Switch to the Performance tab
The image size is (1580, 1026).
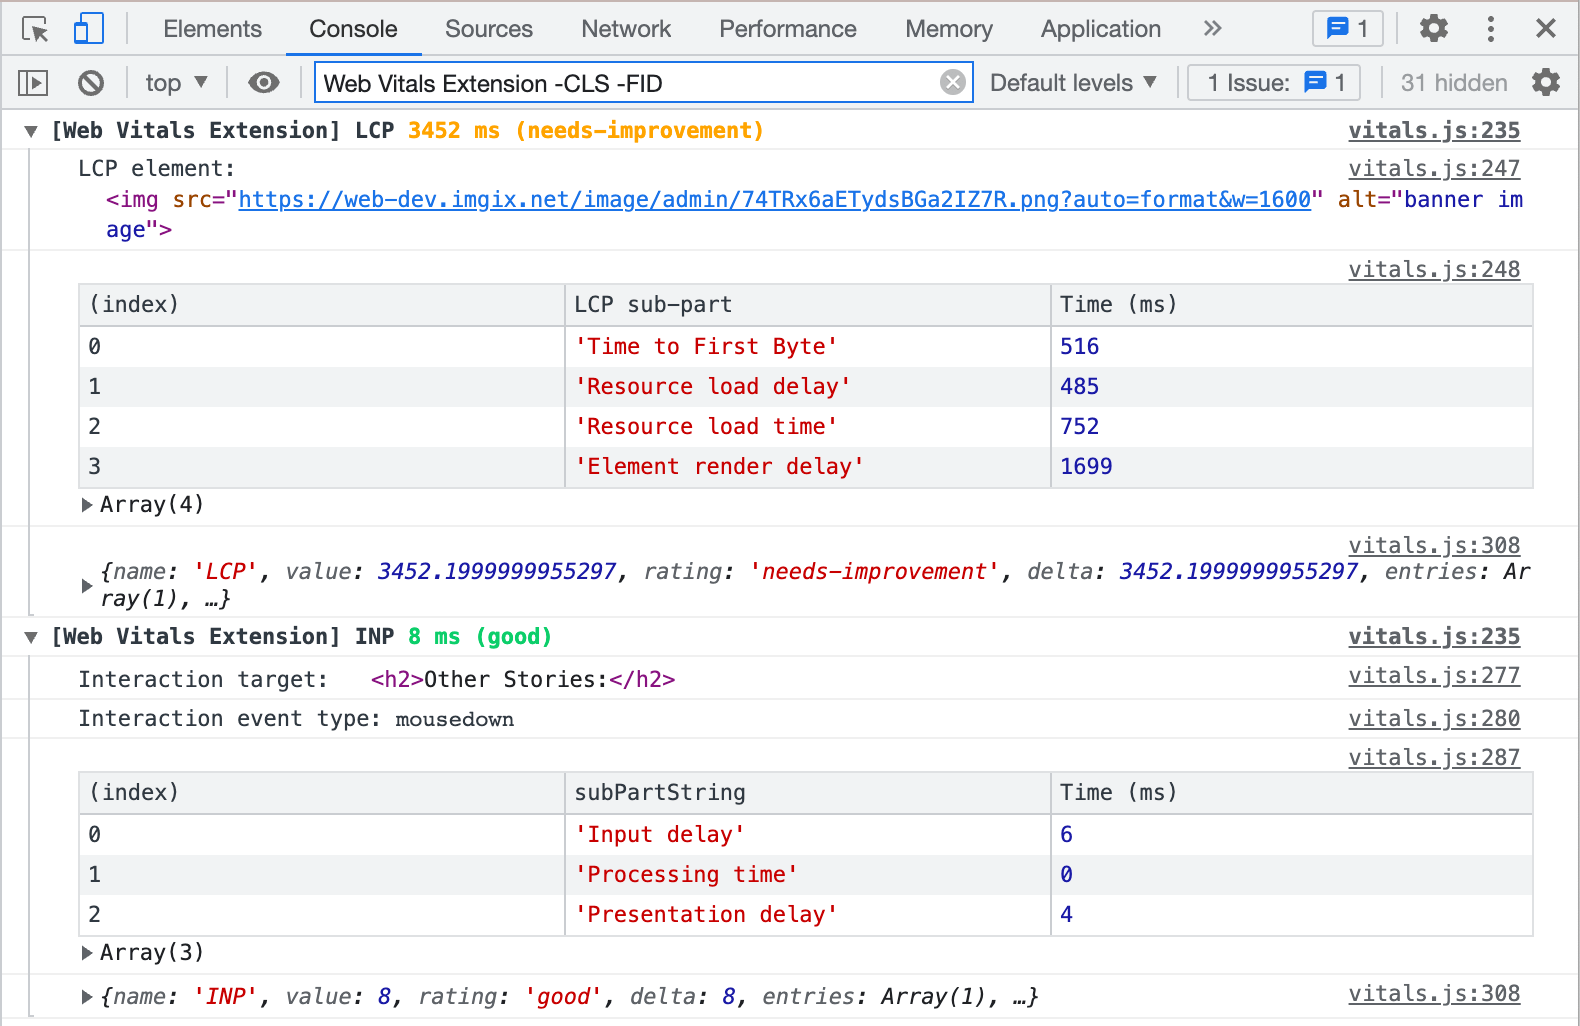pos(788,29)
